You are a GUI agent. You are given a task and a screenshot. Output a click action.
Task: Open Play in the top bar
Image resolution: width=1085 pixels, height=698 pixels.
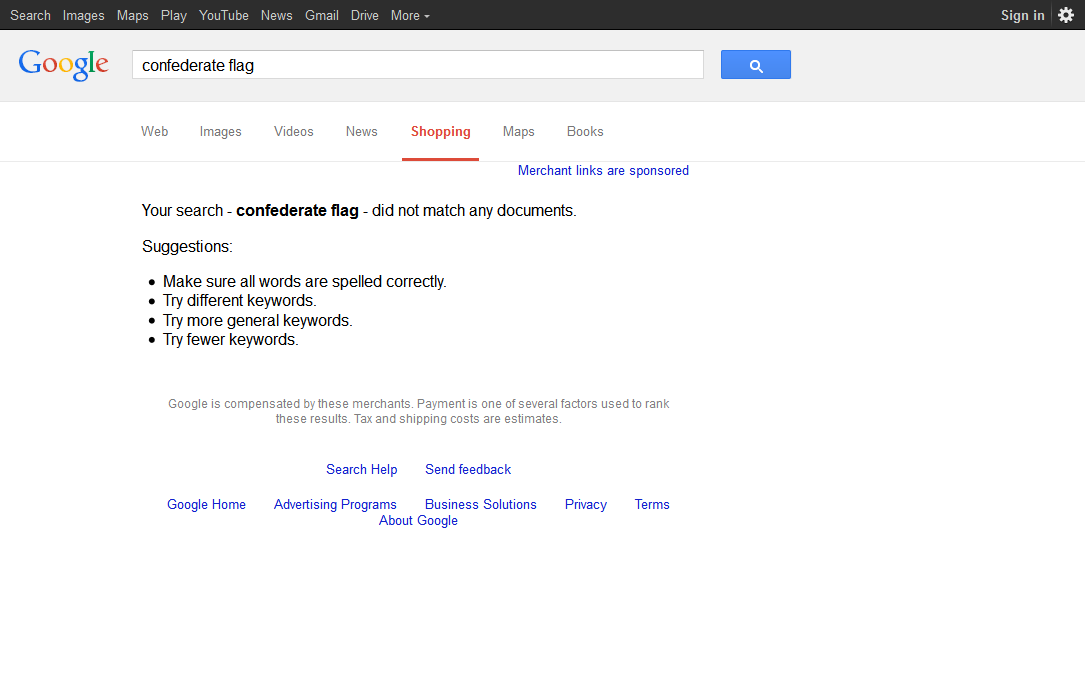coord(174,15)
